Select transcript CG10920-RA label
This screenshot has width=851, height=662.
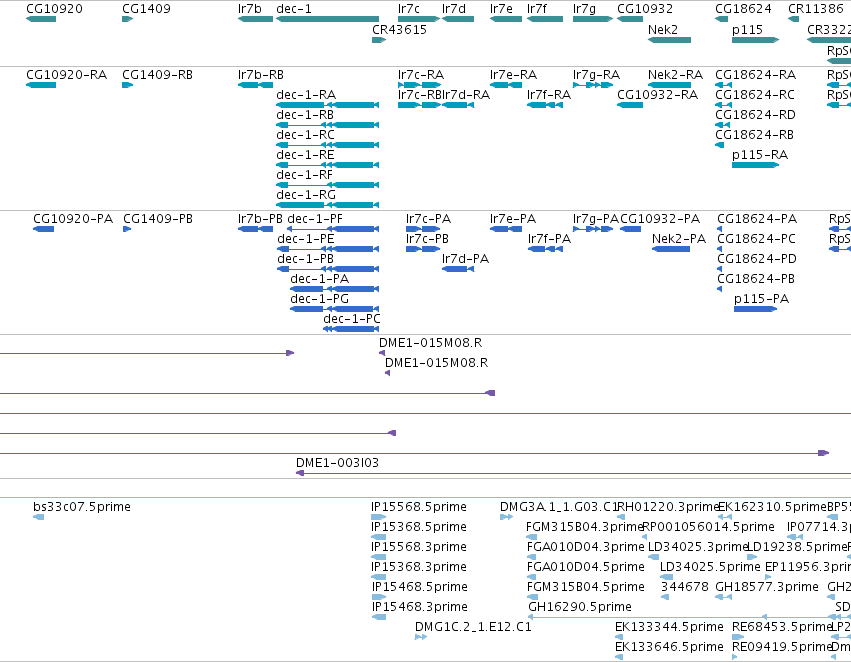point(66,74)
